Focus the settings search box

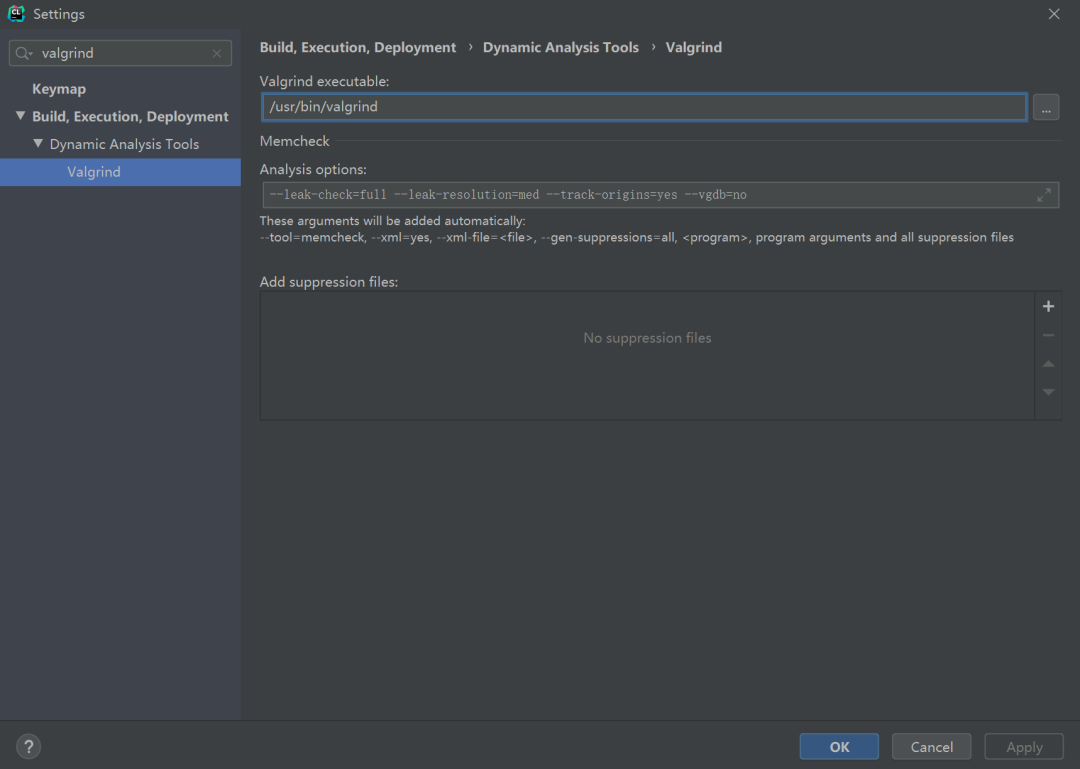click(121, 53)
